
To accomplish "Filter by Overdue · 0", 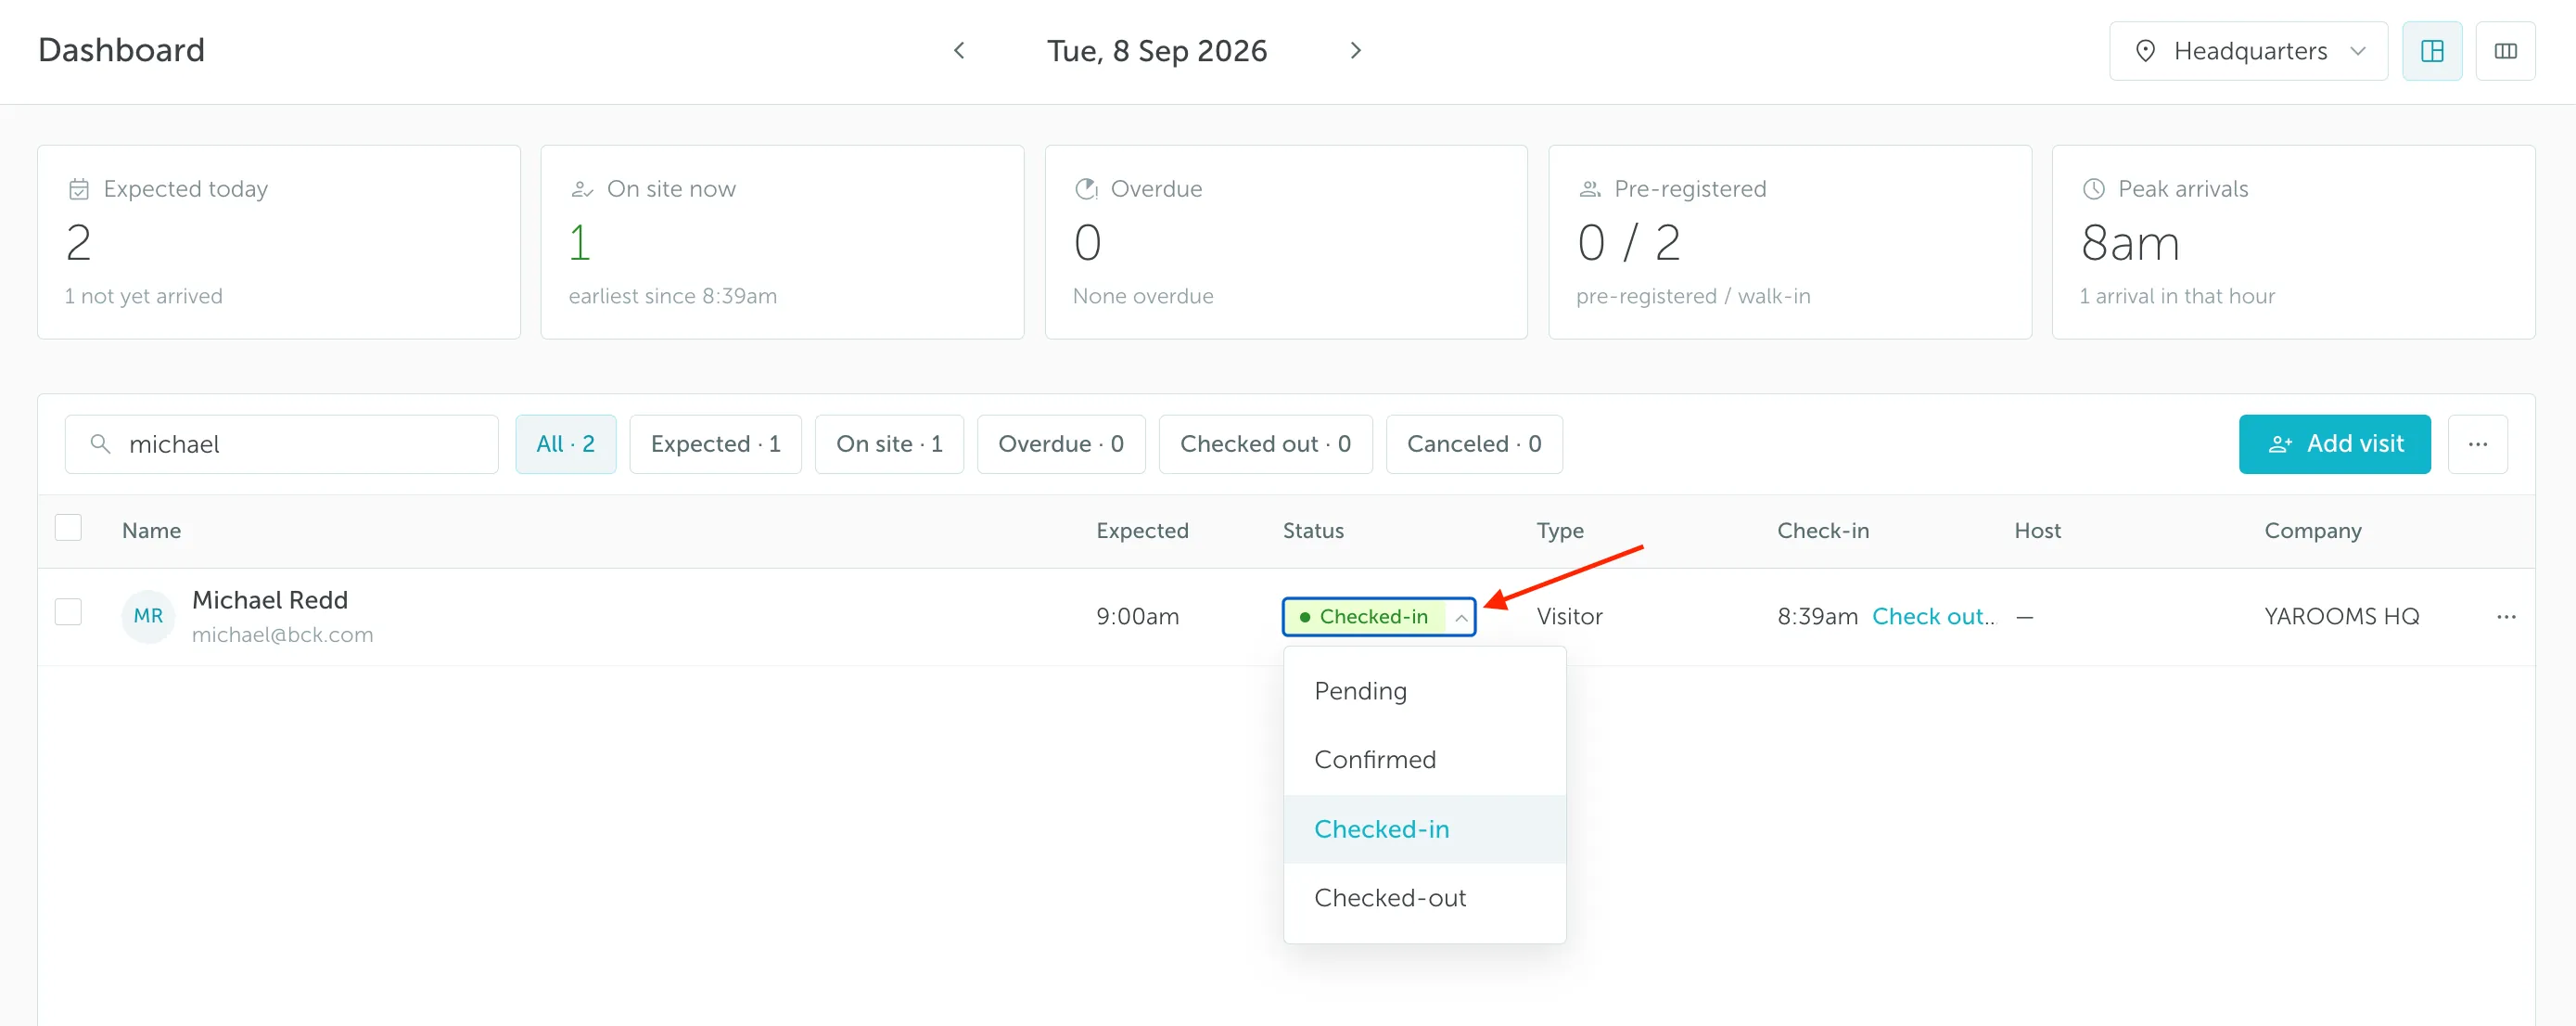I will pos(1061,444).
